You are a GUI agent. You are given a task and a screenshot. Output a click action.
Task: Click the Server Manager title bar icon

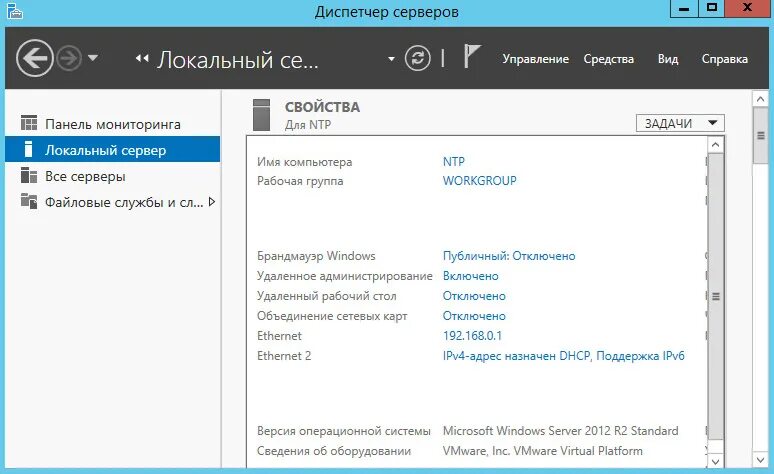click(15, 10)
